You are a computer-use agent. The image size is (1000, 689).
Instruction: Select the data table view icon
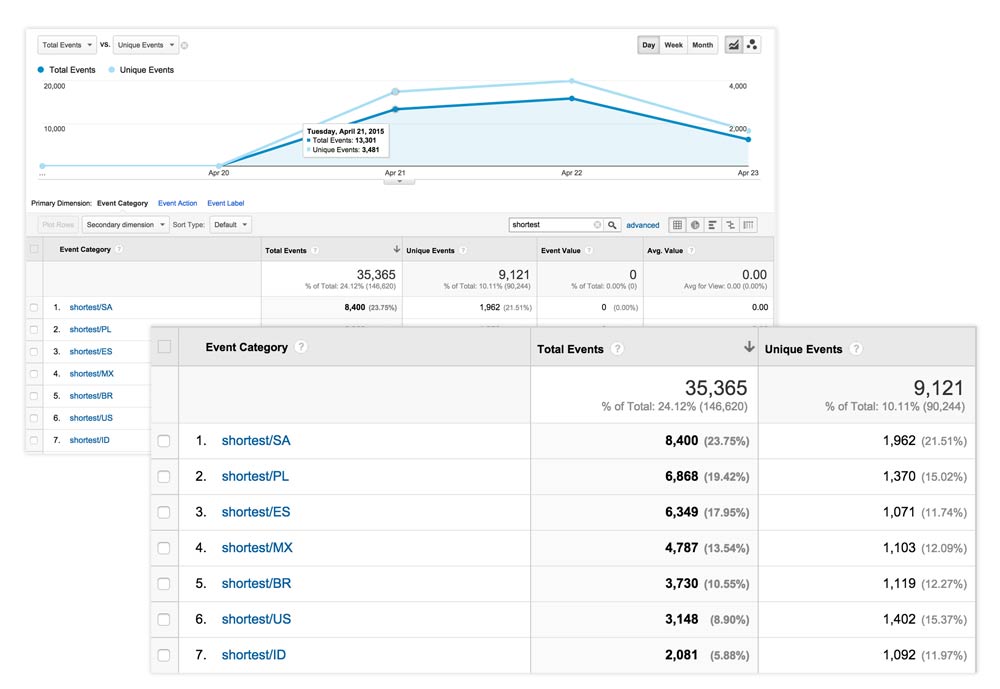pyautogui.click(x=677, y=225)
